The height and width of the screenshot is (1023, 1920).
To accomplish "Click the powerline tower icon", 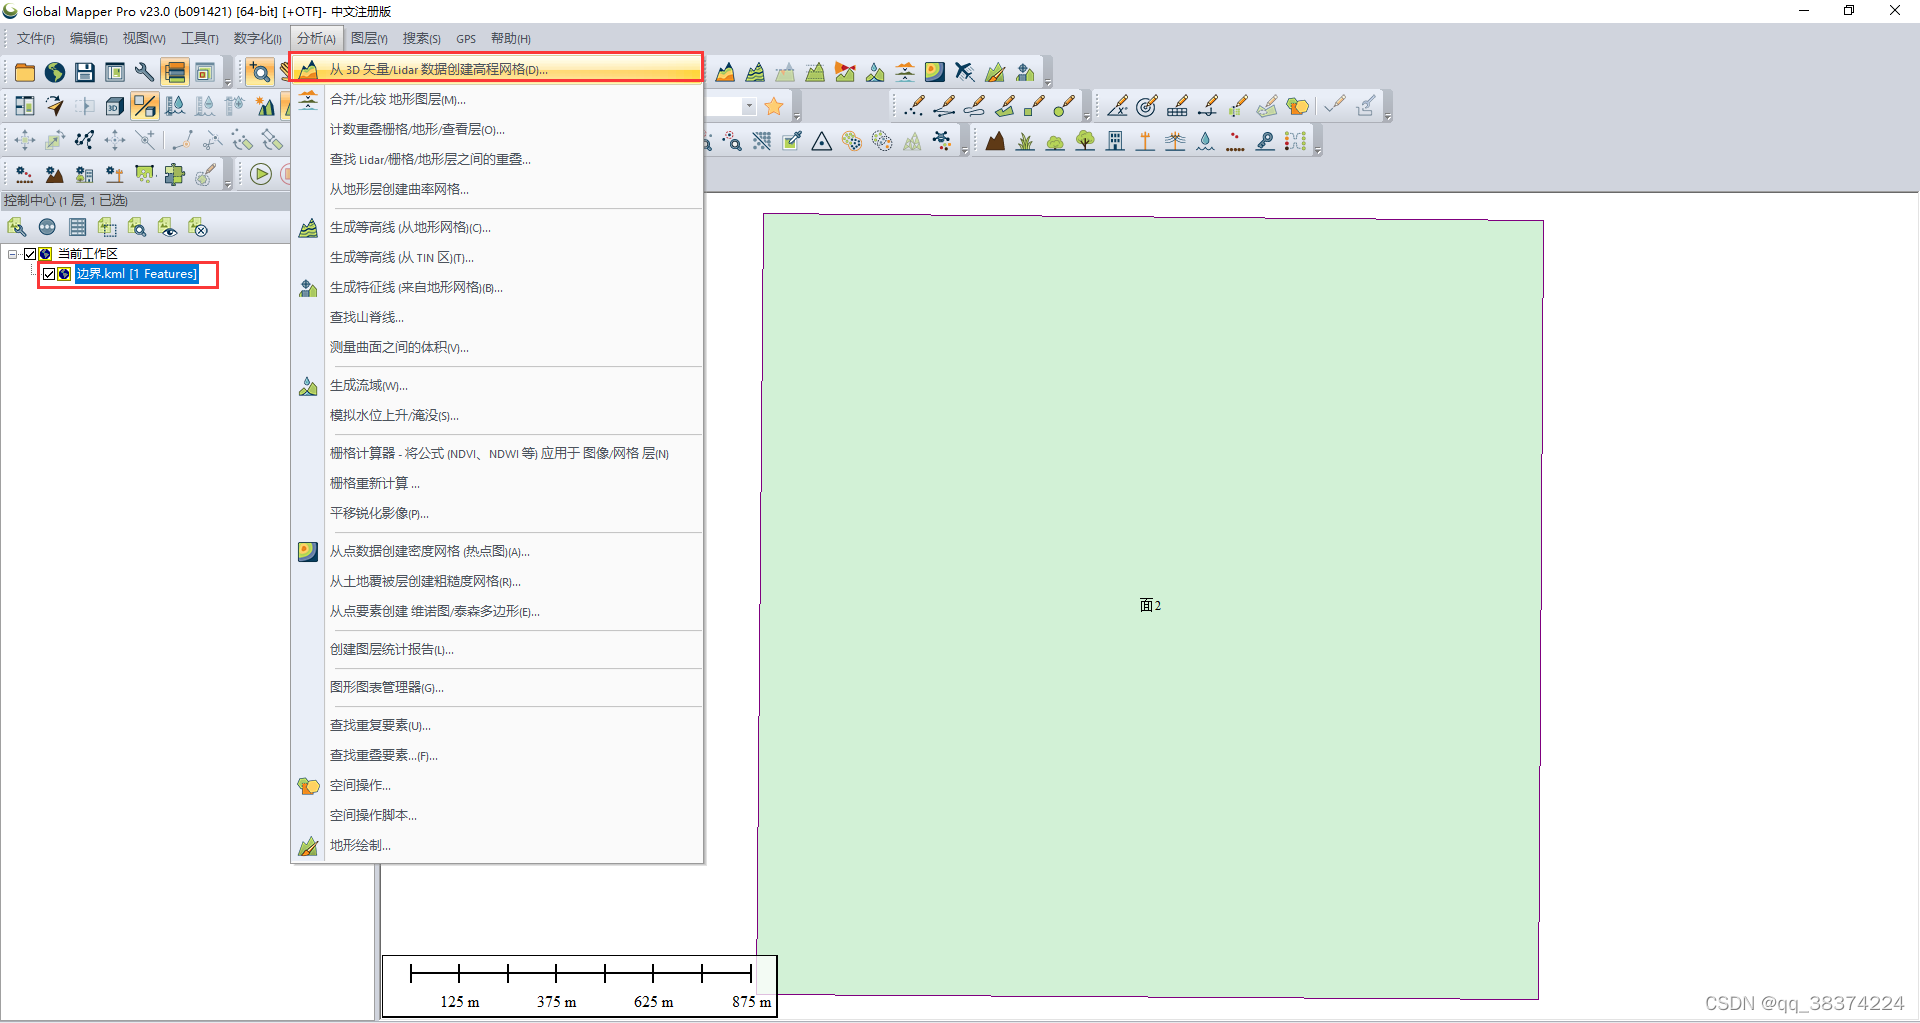I will (x=1176, y=141).
